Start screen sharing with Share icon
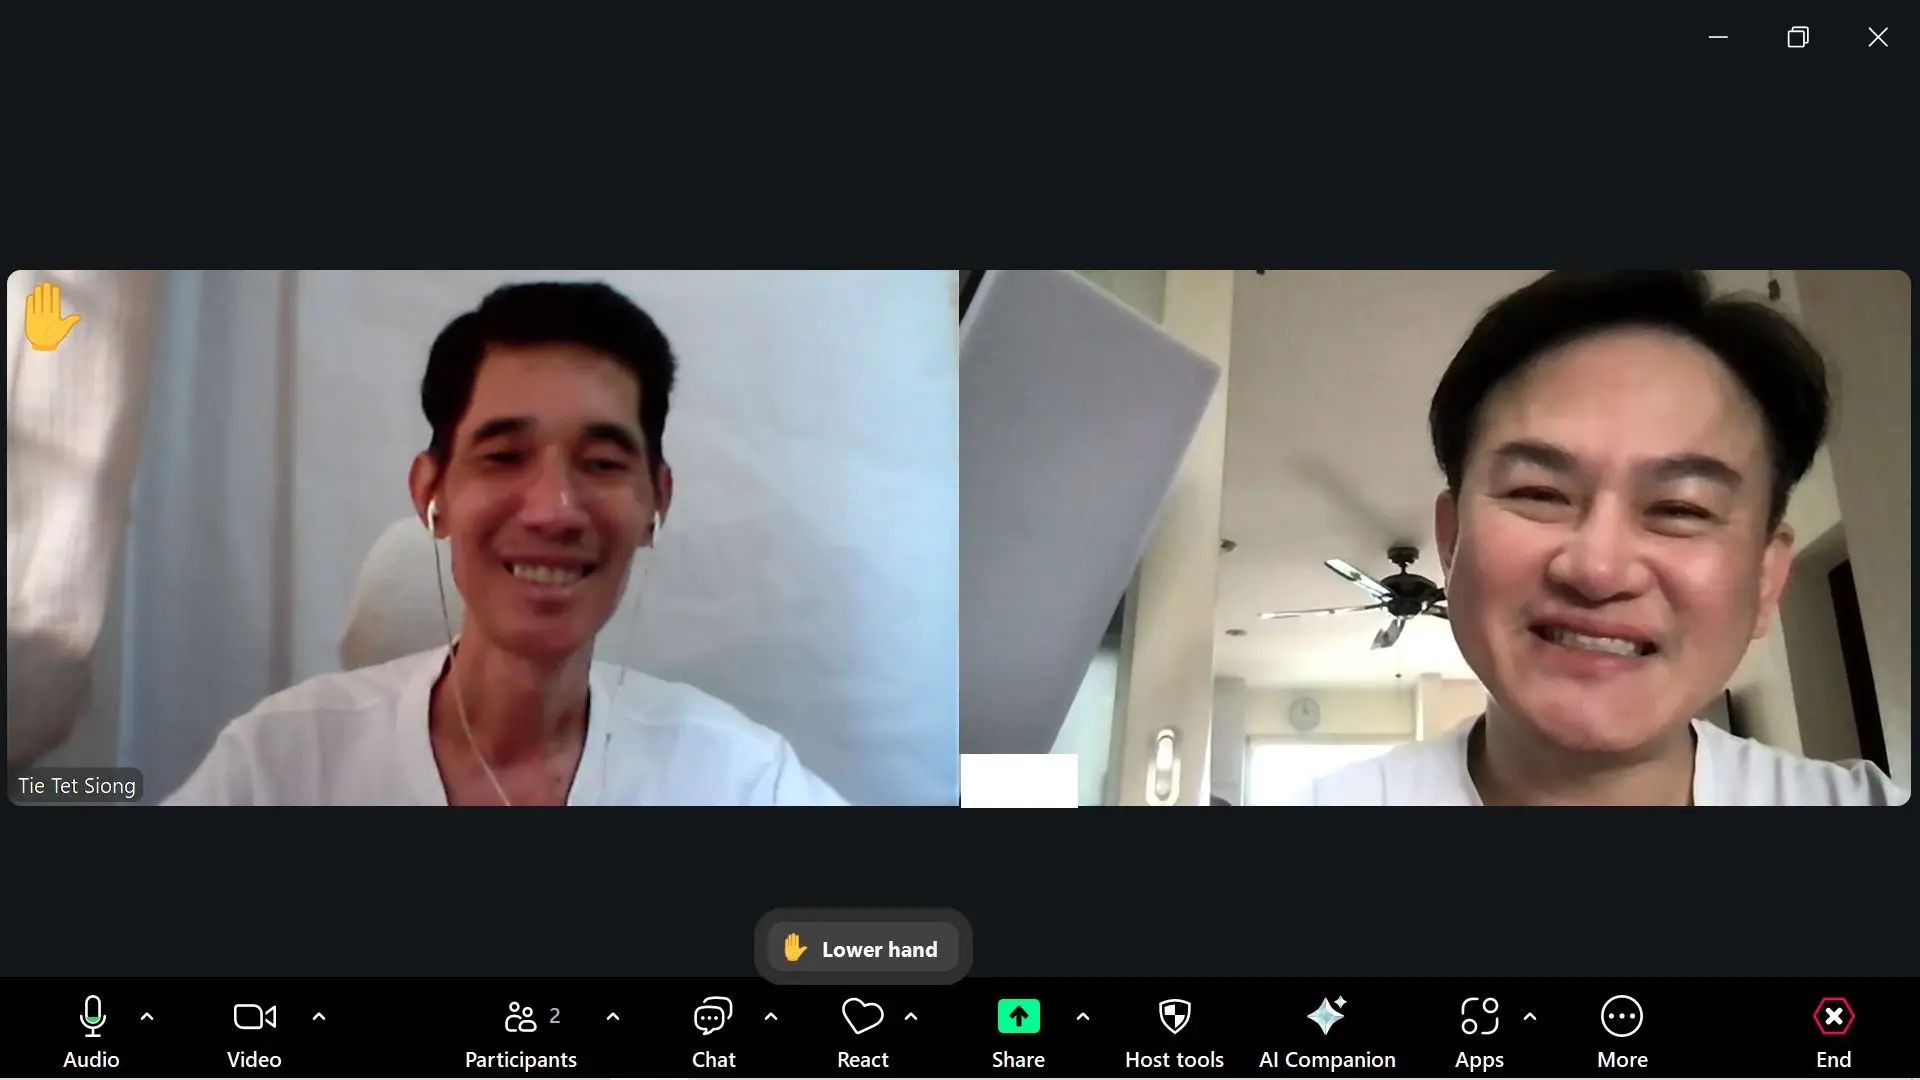 [x=1018, y=1017]
